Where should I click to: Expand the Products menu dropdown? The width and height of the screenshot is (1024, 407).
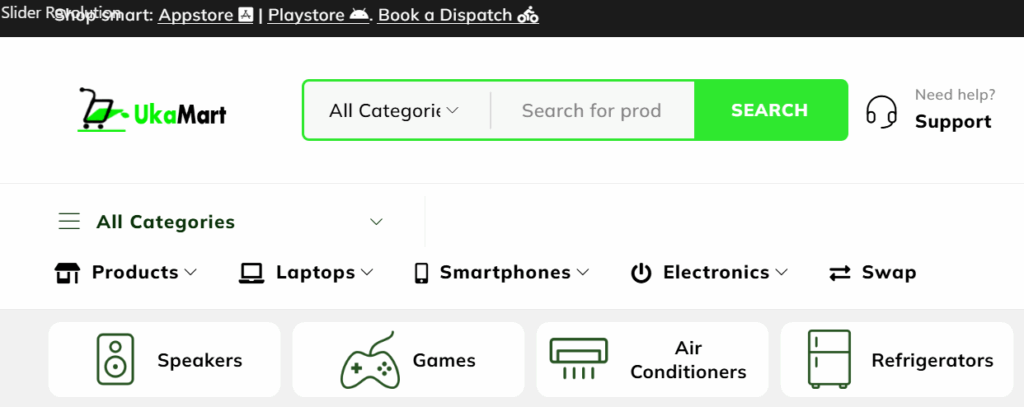(126, 272)
